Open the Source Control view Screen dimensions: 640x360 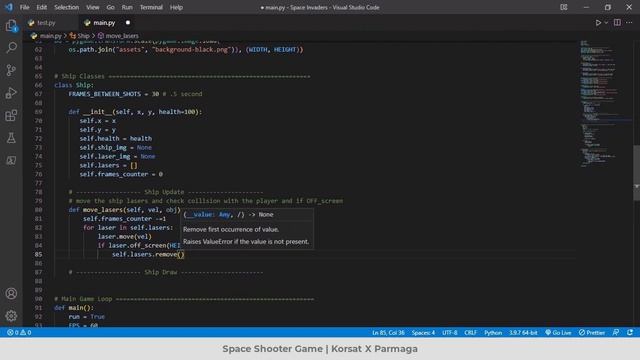(x=11, y=70)
